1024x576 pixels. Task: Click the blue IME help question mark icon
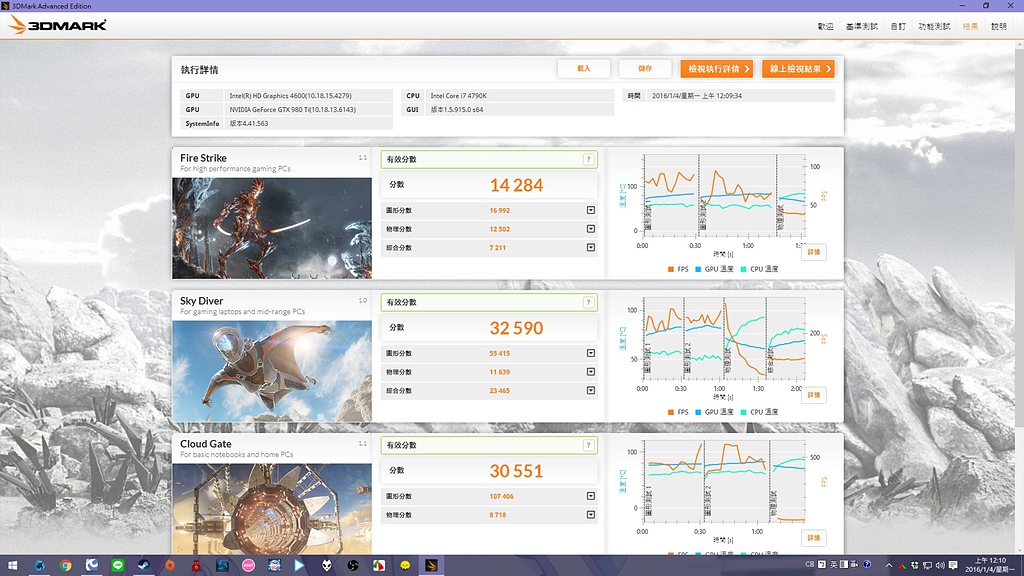pyautogui.click(x=867, y=564)
